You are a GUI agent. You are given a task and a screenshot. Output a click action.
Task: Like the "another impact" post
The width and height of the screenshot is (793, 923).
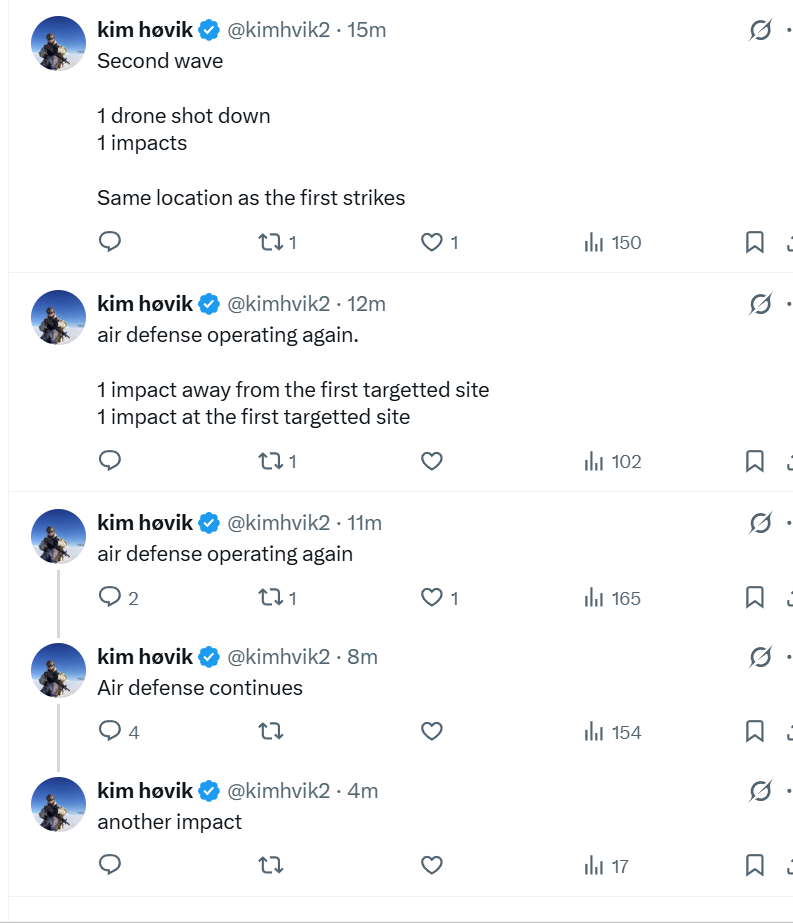pos(432,865)
